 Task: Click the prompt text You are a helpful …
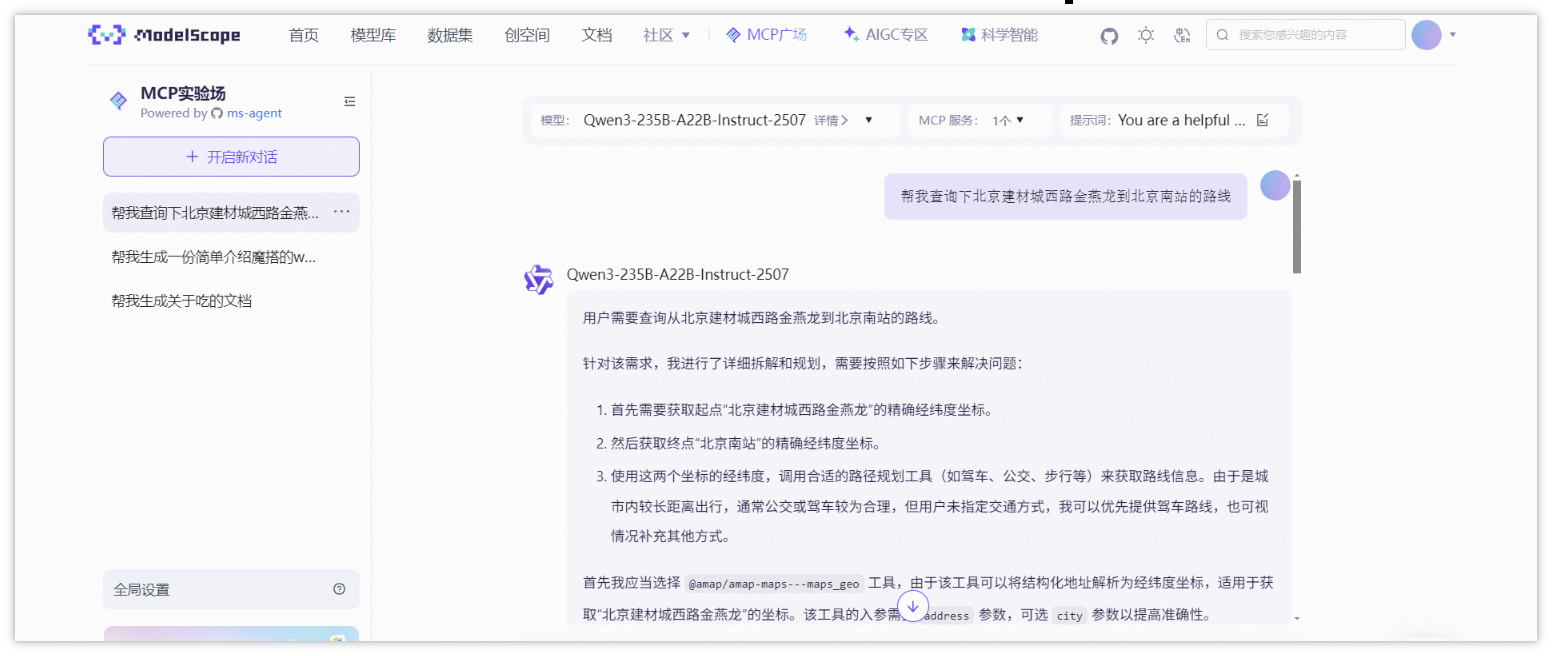click(1182, 120)
